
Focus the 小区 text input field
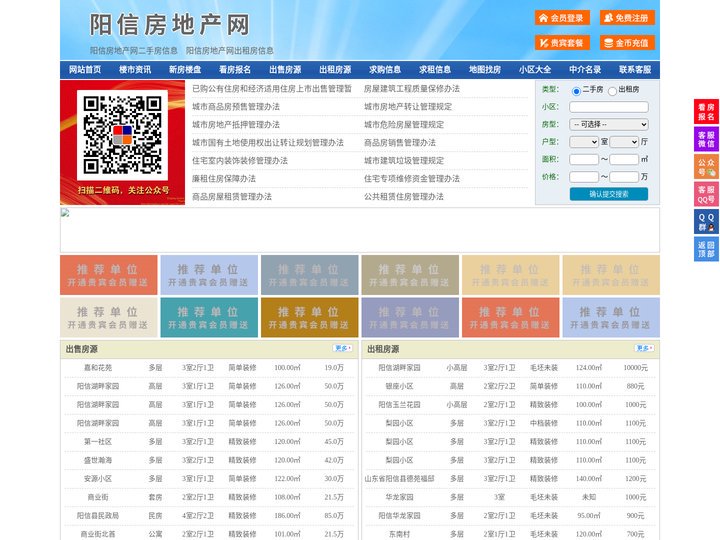[609, 107]
